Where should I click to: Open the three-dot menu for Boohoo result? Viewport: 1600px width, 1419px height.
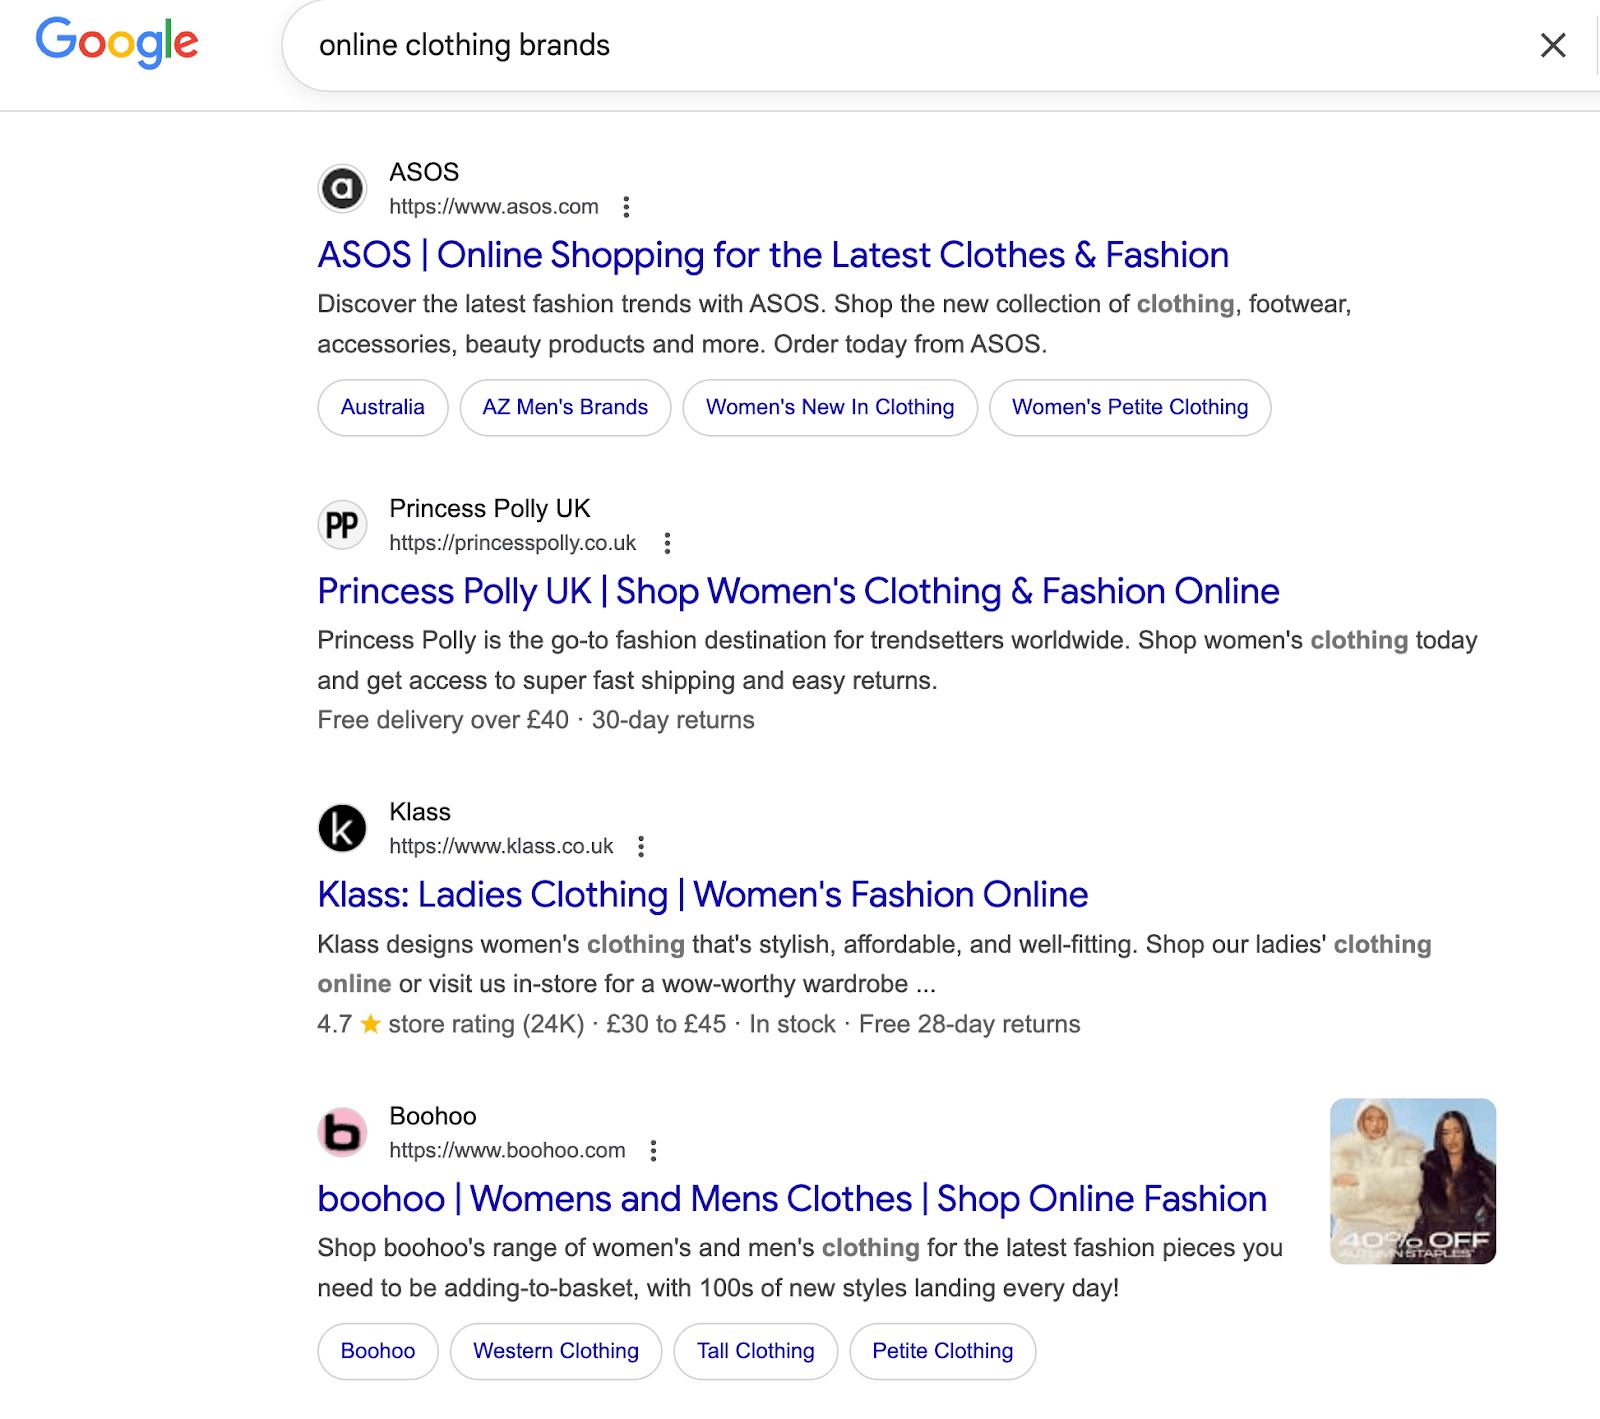coord(655,1150)
